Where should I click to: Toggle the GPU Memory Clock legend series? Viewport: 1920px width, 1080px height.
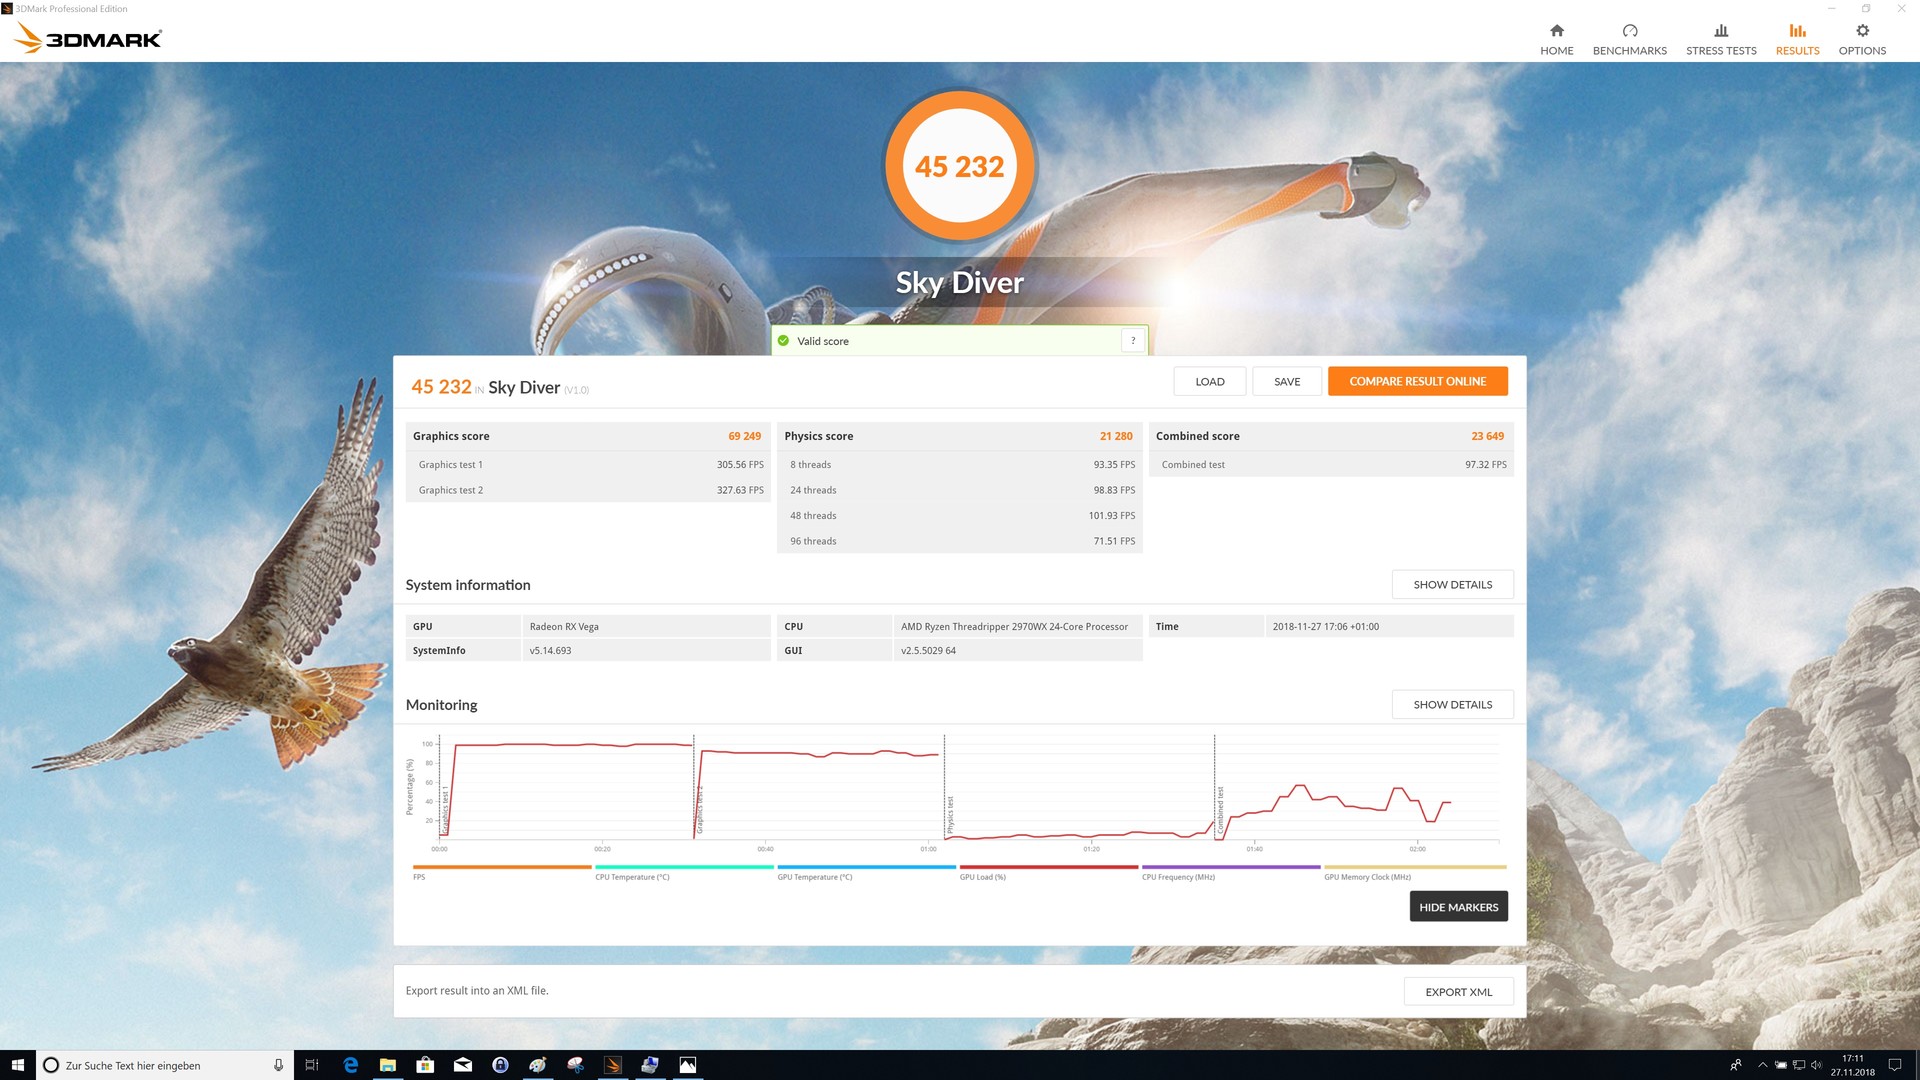[x=1414, y=872]
